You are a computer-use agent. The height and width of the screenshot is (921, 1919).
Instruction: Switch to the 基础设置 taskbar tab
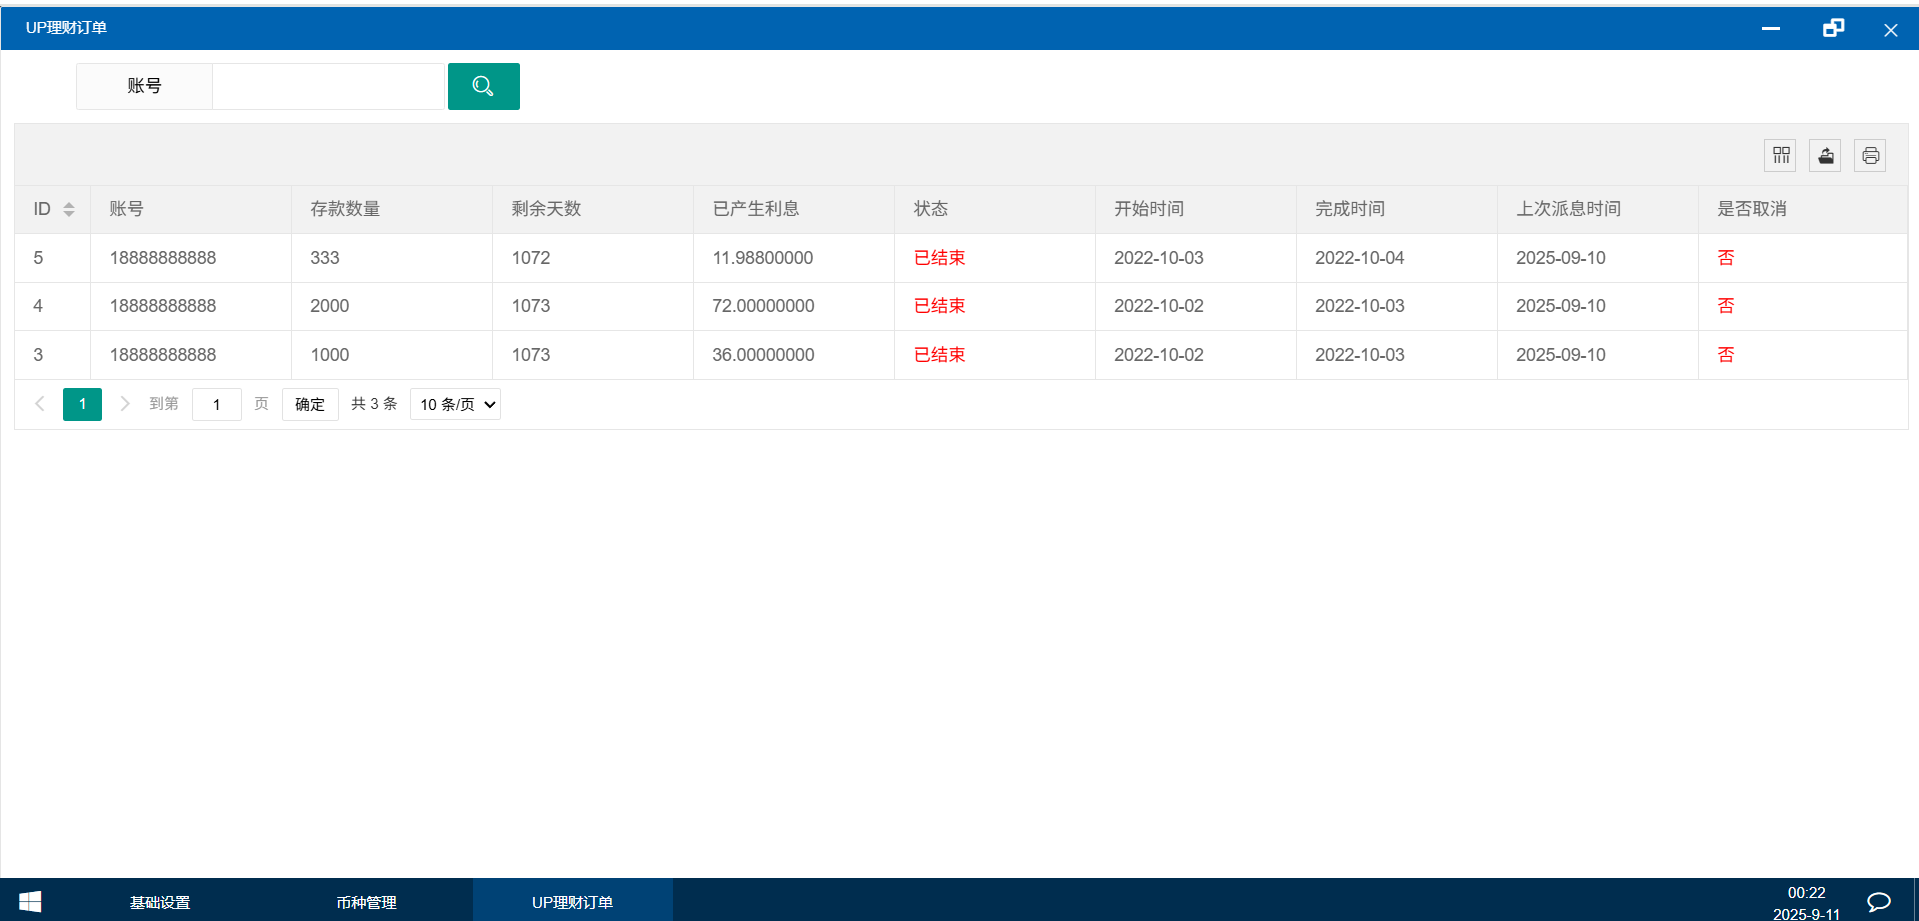[160, 902]
